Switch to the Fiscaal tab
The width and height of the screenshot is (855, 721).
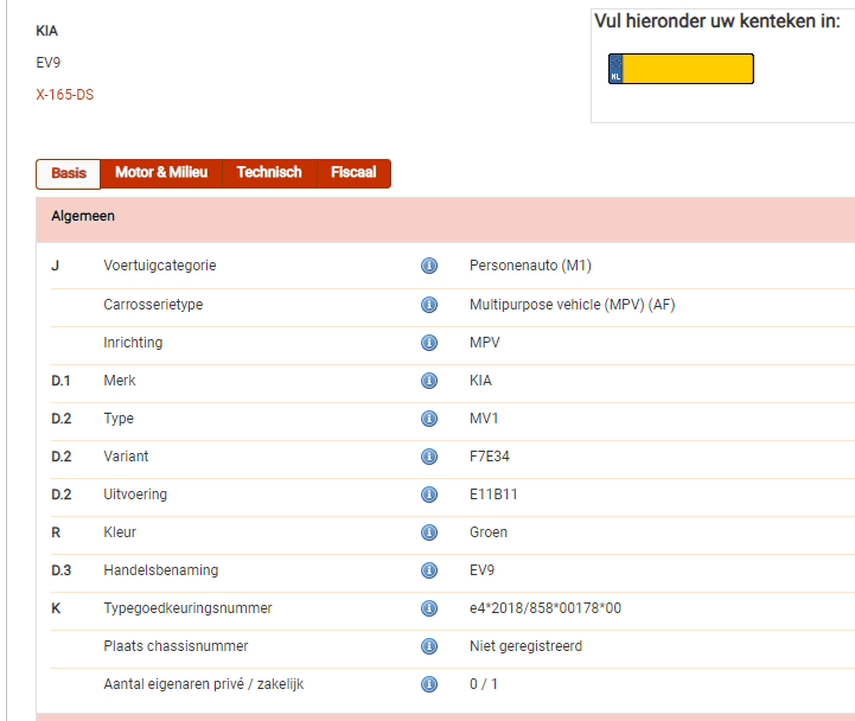point(354,173)
